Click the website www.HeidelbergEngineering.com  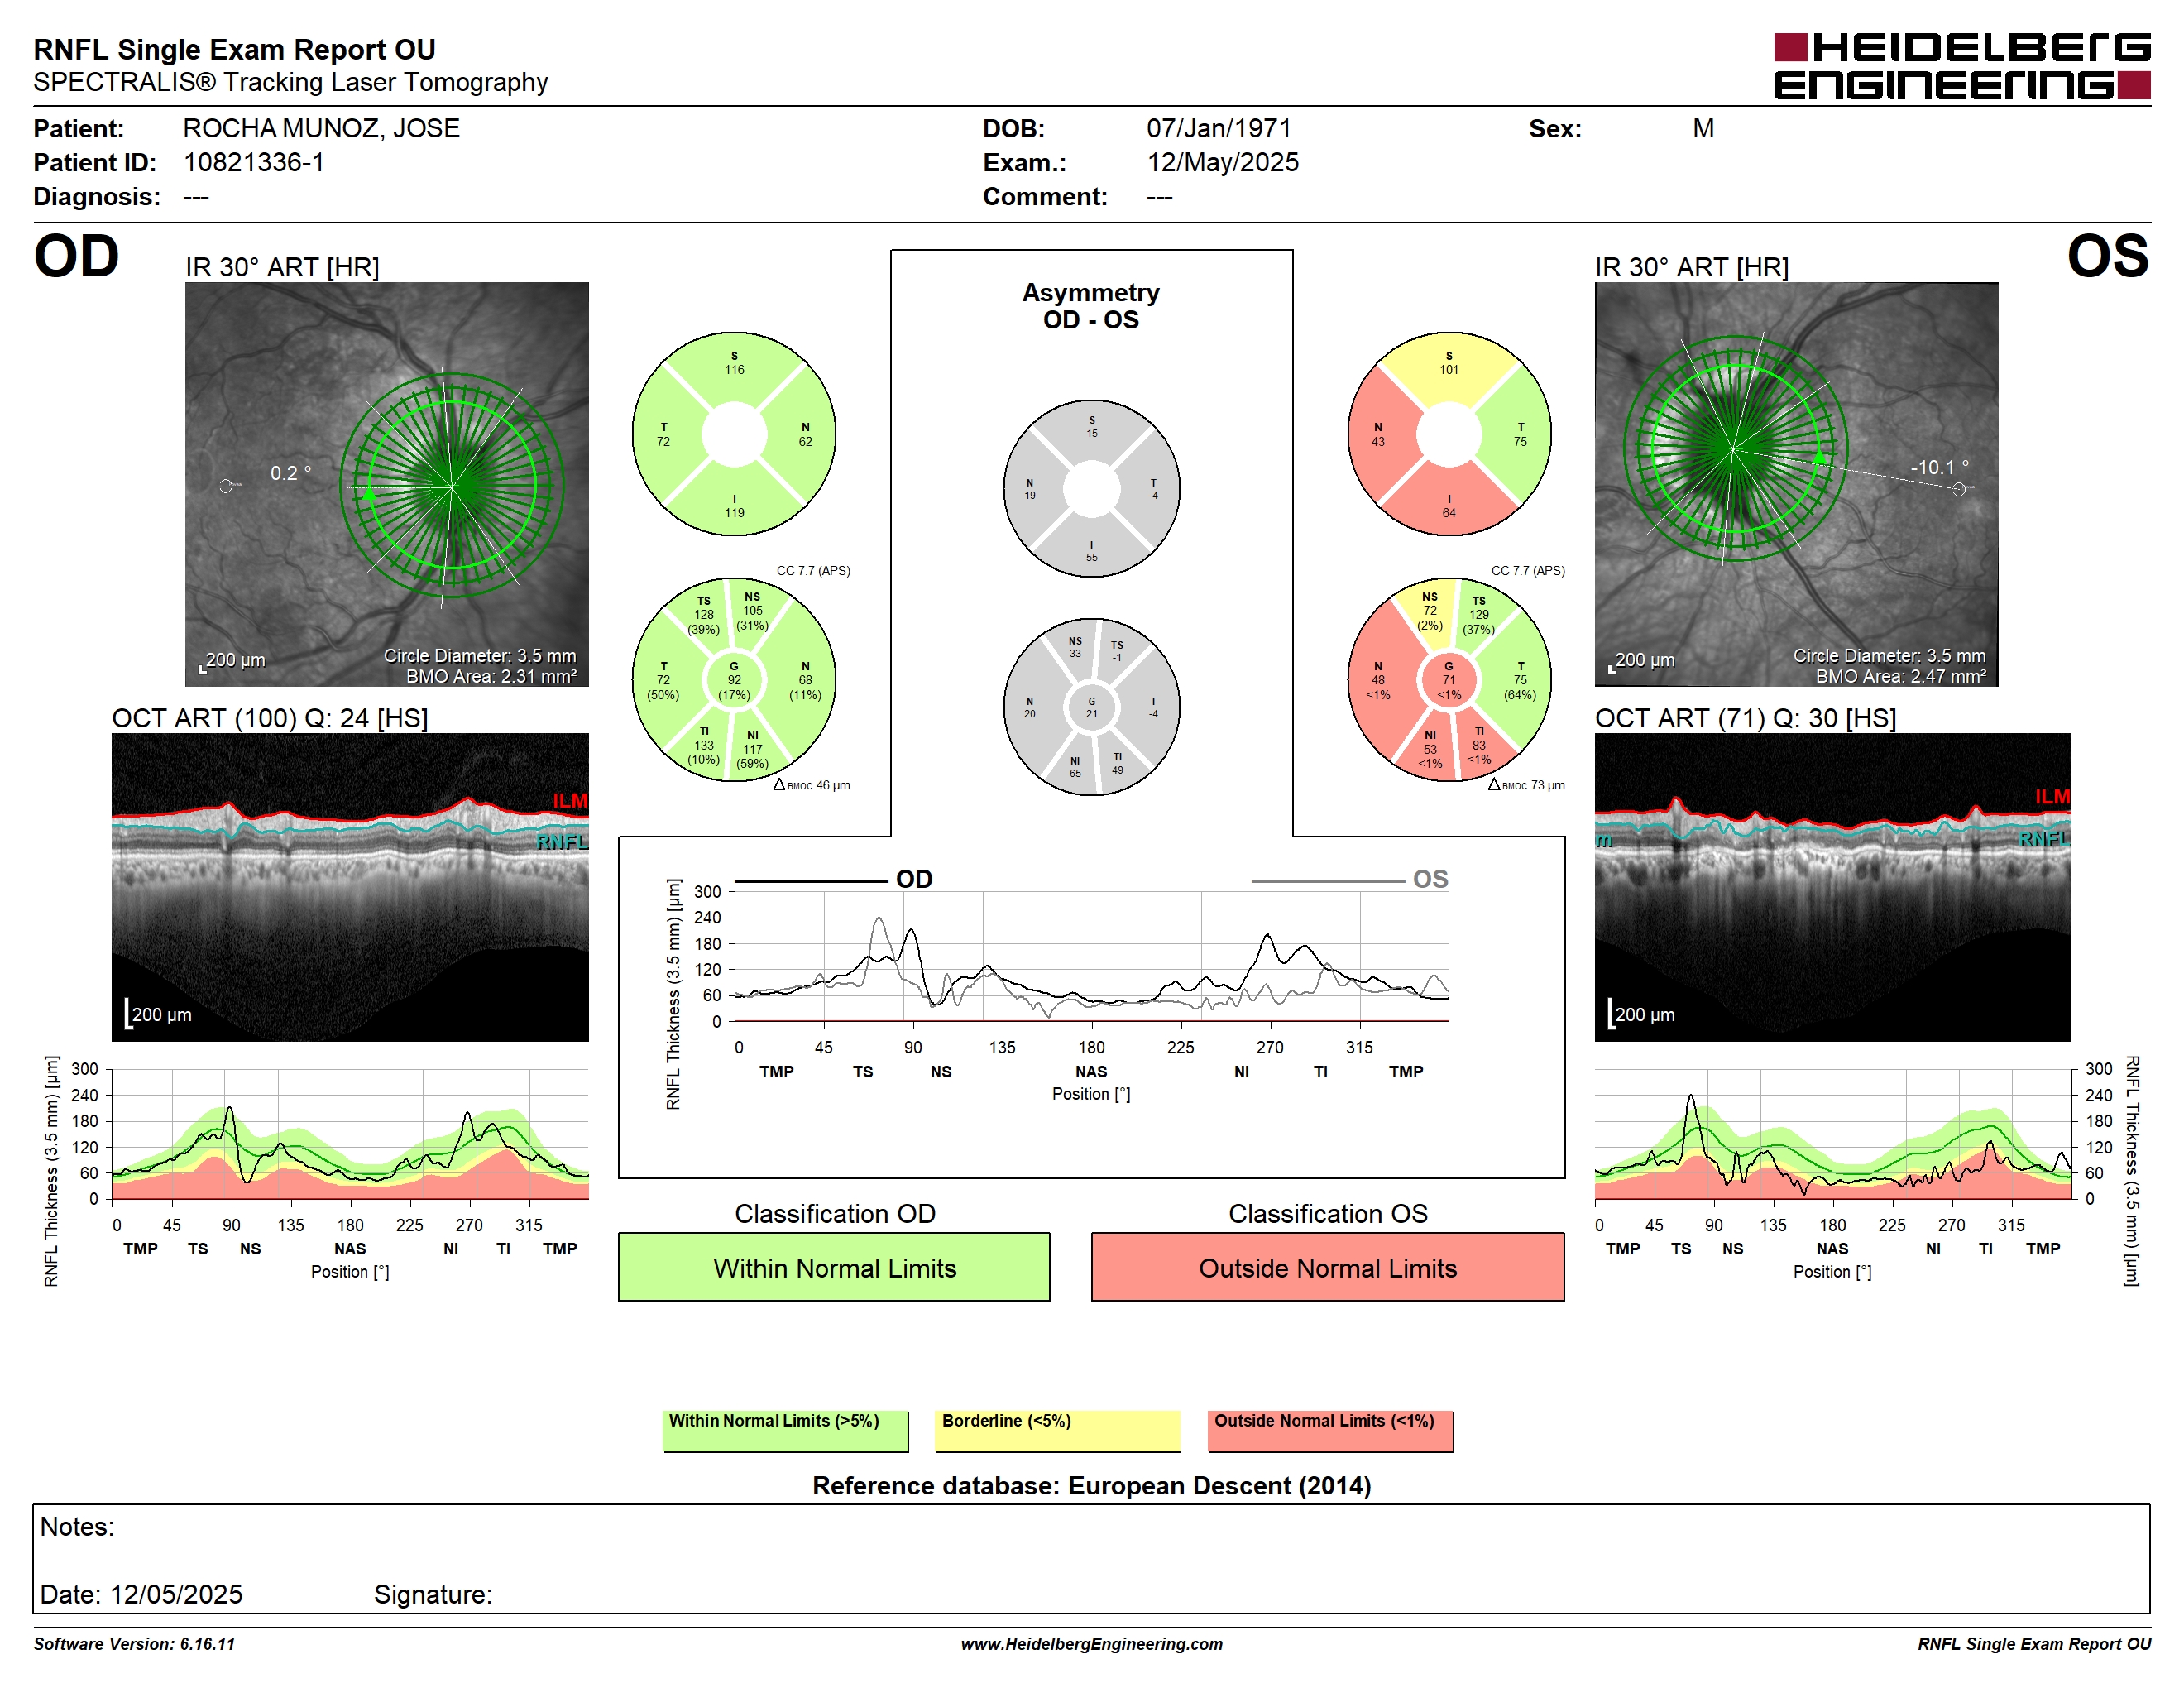click(x=1091, y=1644)
